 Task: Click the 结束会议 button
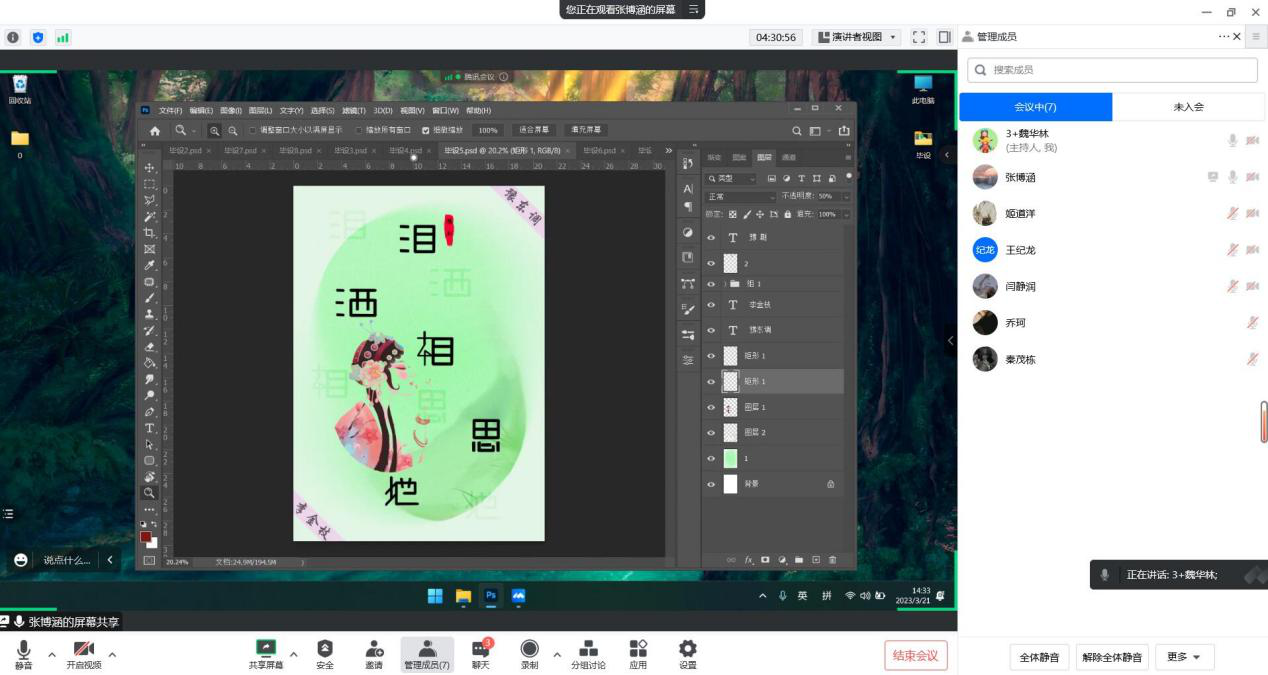click(915, 656)
